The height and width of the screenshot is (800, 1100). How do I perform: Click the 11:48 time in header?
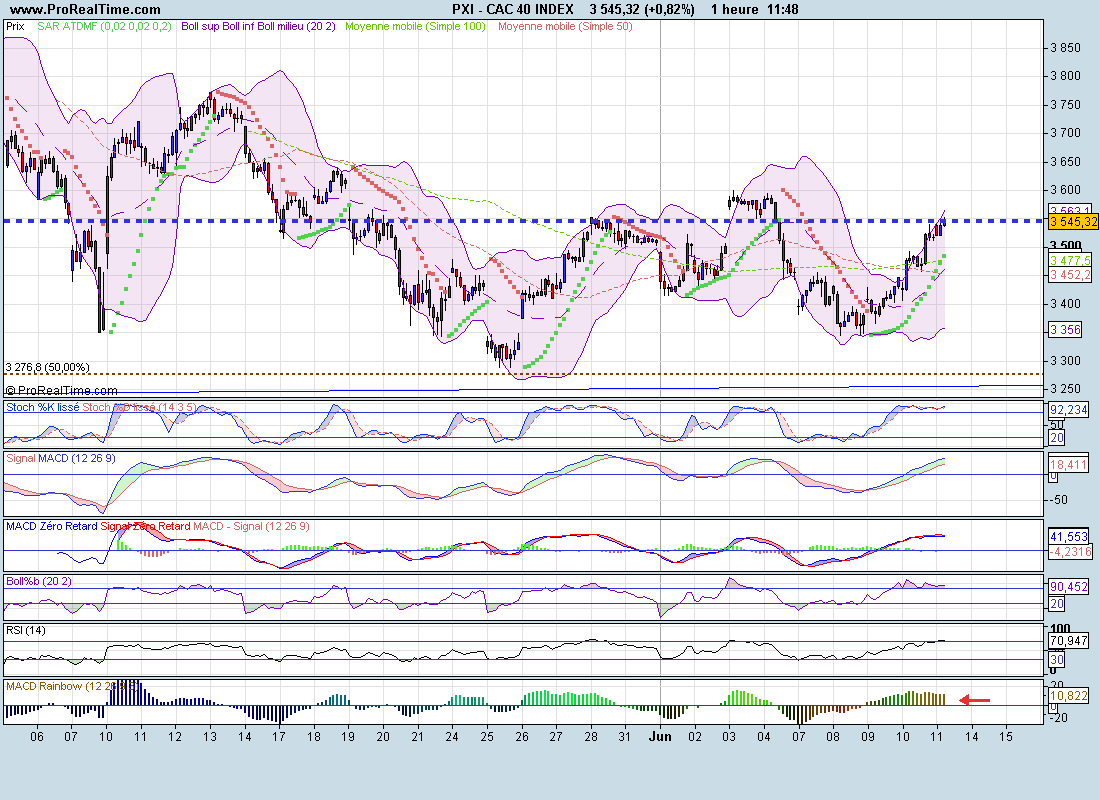tap(783, 9)
